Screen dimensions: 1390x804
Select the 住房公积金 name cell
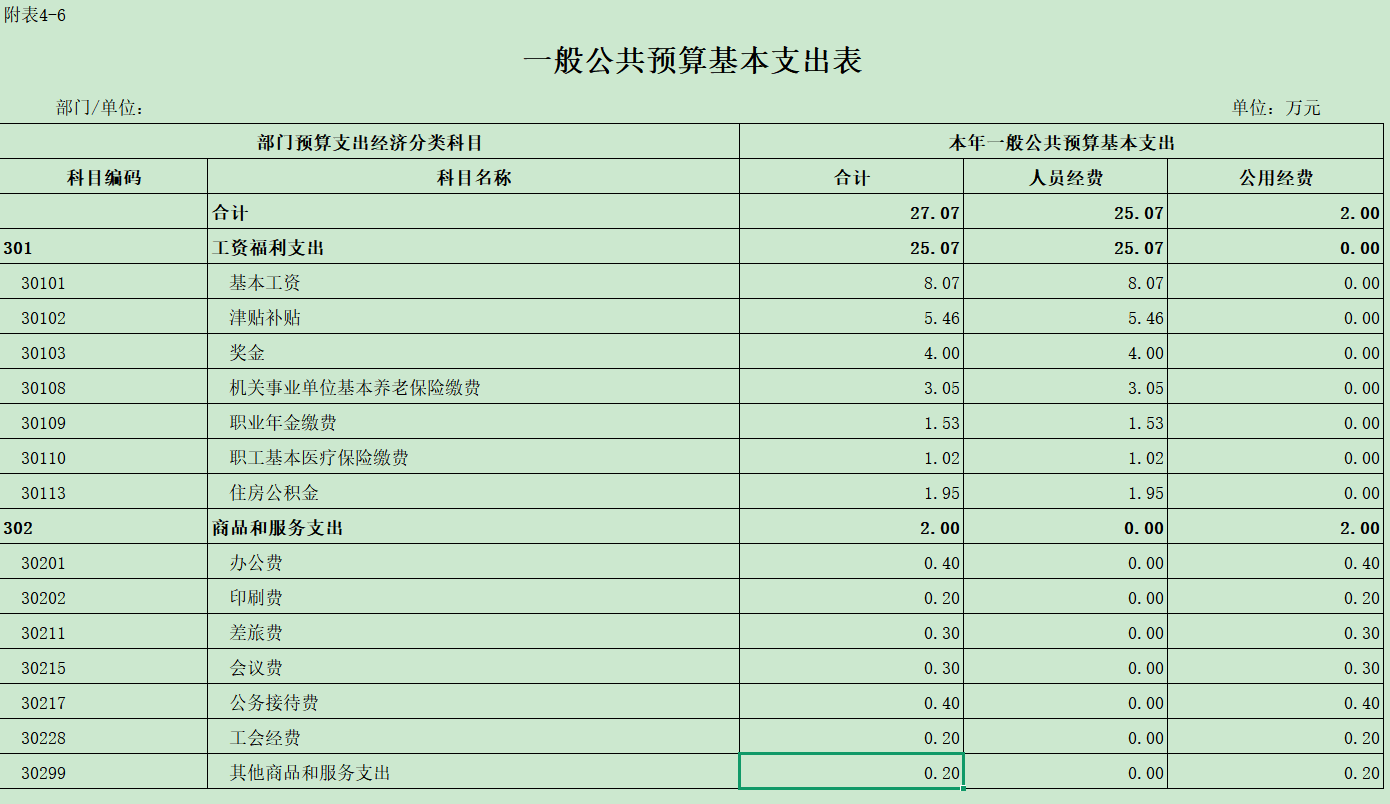point(474,492)
